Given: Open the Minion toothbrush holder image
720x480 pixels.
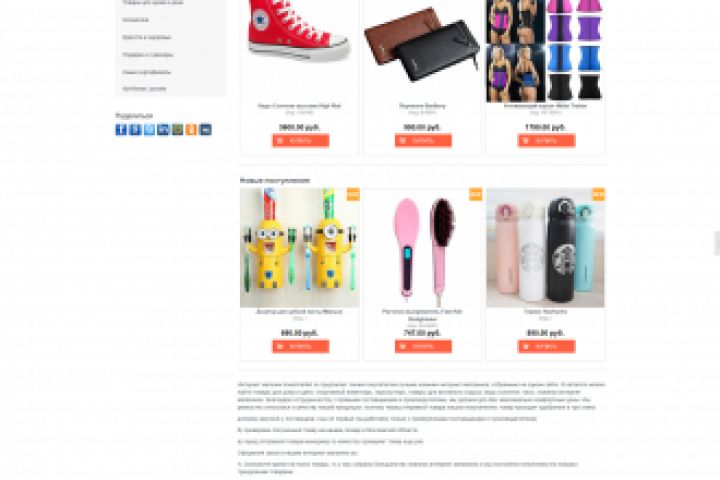Looking at the screenshot, I should point(300,248).
